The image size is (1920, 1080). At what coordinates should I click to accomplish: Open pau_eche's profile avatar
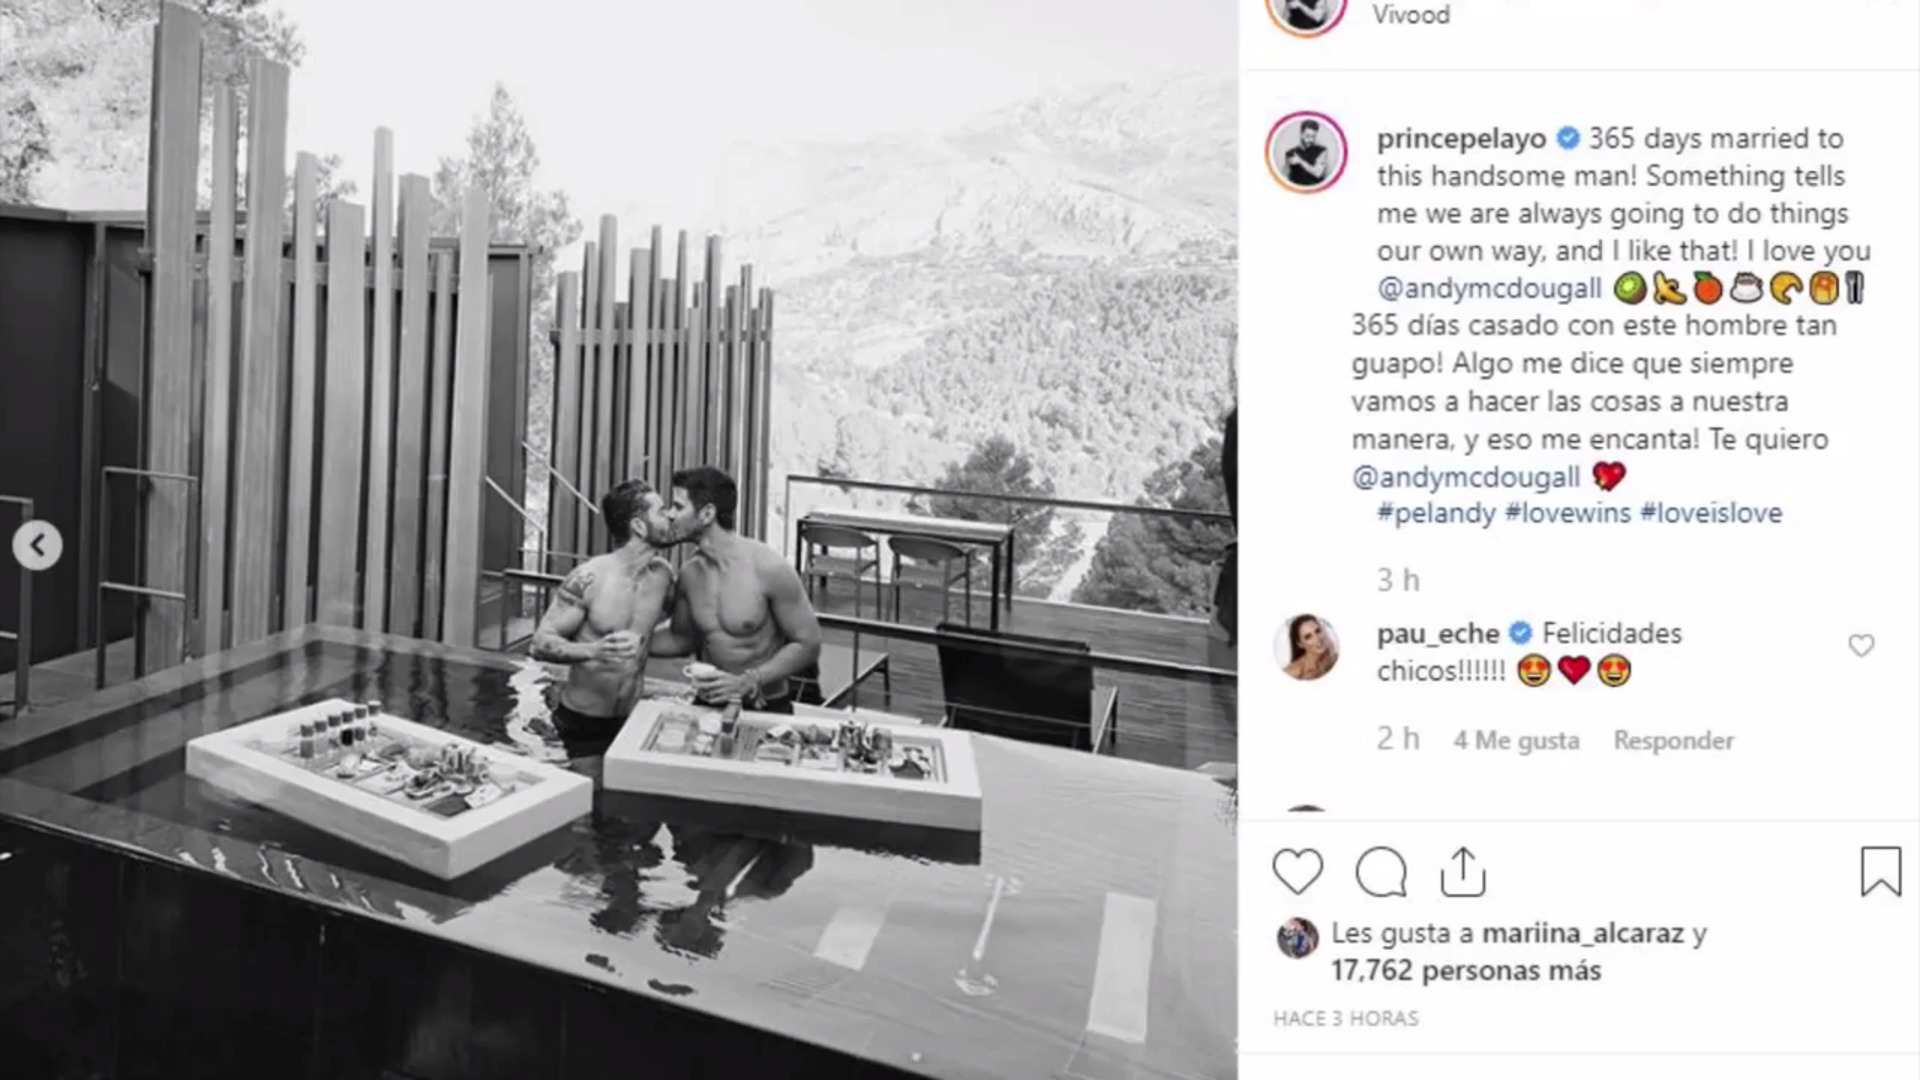[x=1306, y=646]
